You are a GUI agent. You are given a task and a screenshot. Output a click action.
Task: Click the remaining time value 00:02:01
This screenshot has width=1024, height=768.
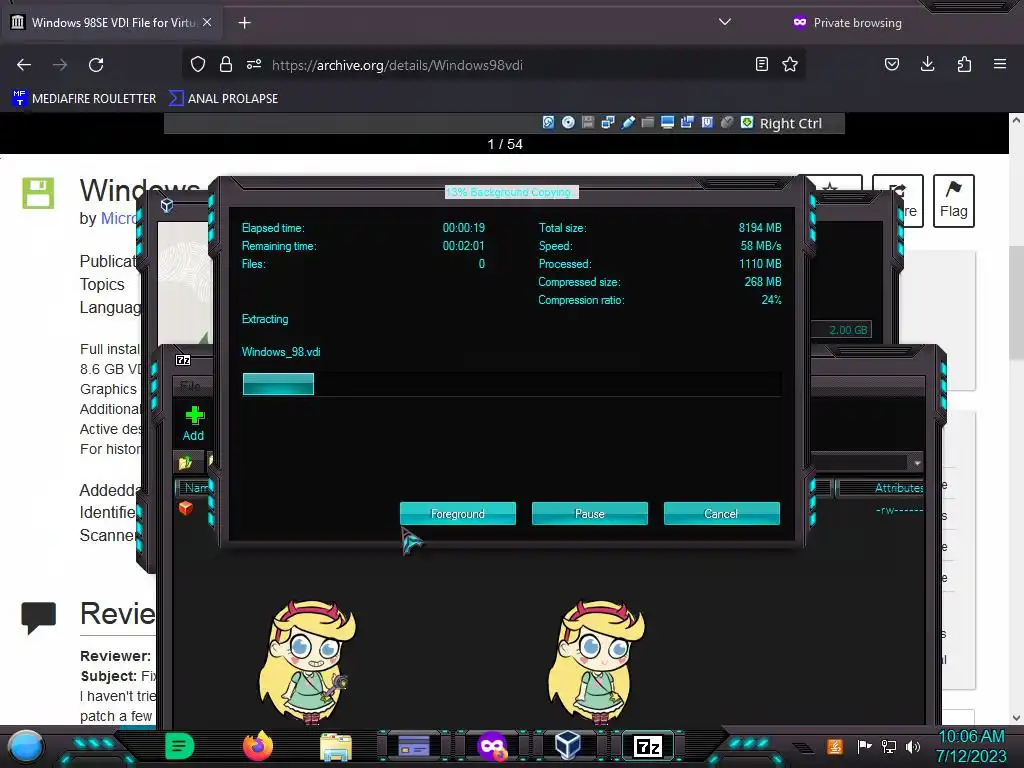[x=464, y=246]
